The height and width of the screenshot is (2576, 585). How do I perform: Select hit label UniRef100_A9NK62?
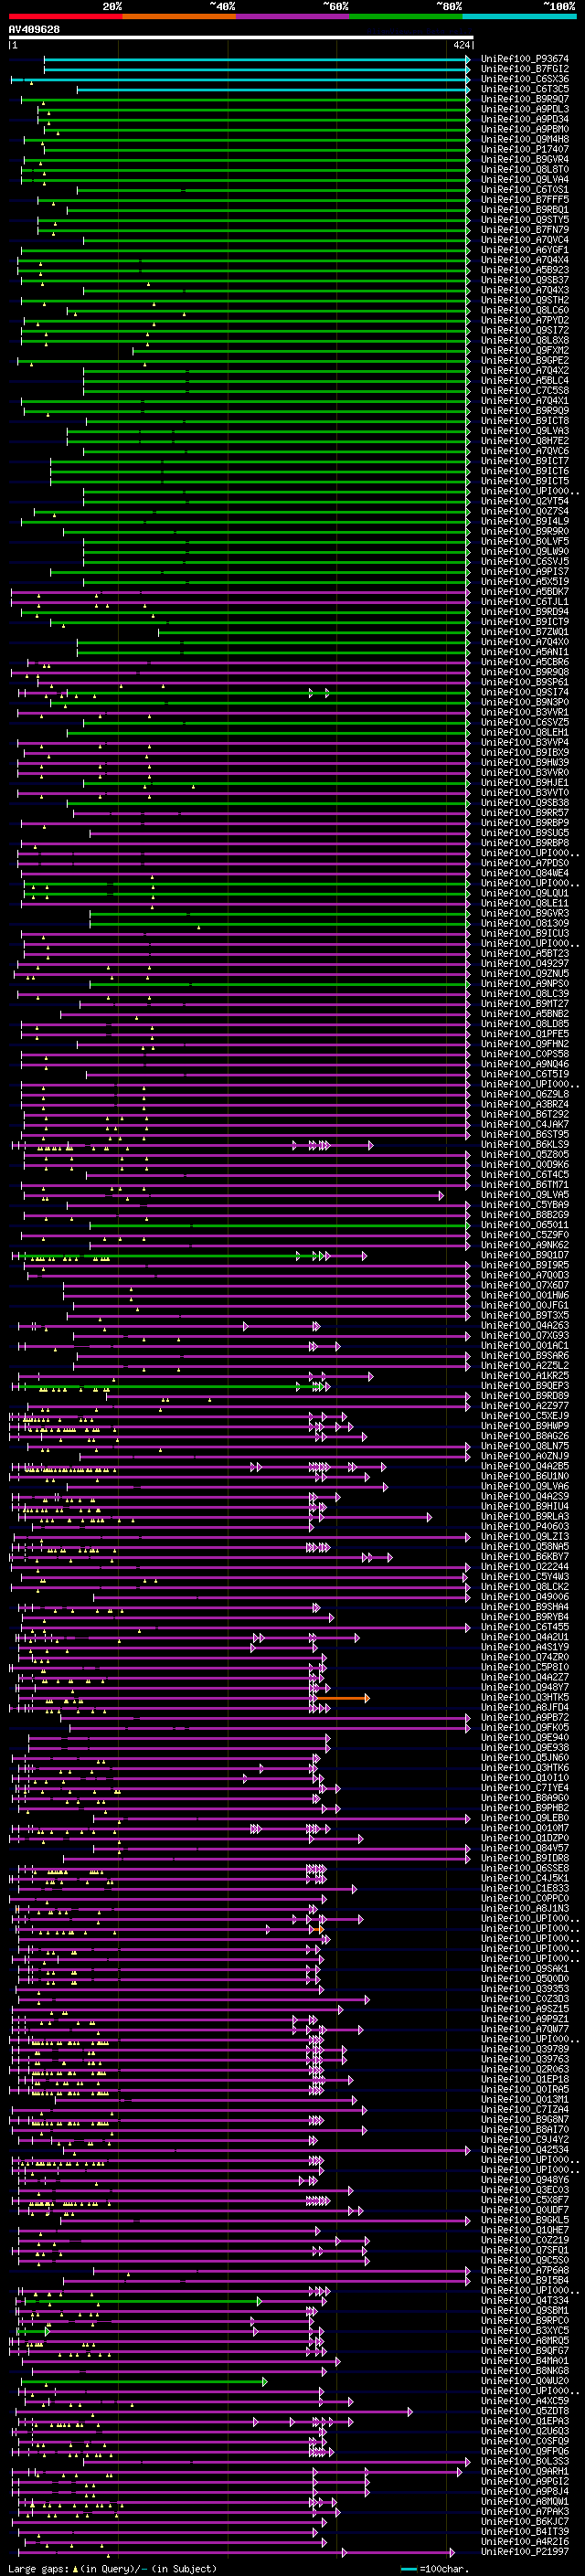click(524, 1245)
